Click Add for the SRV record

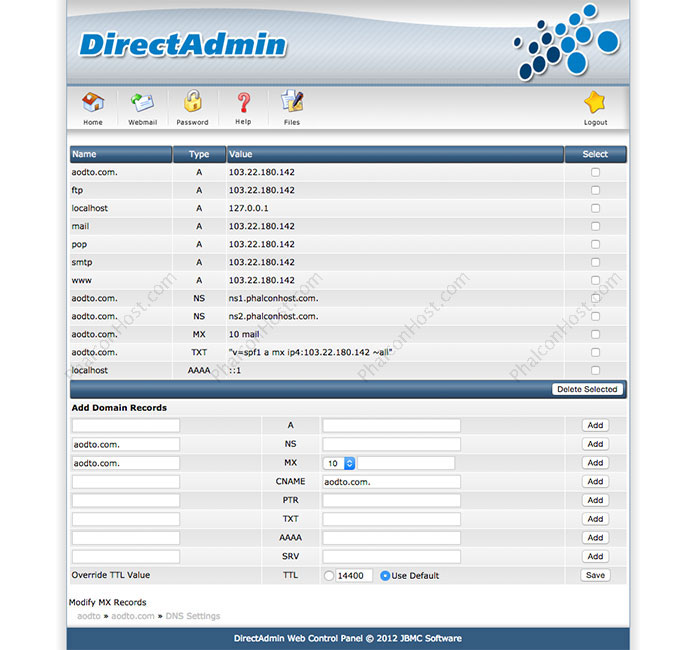595,557
